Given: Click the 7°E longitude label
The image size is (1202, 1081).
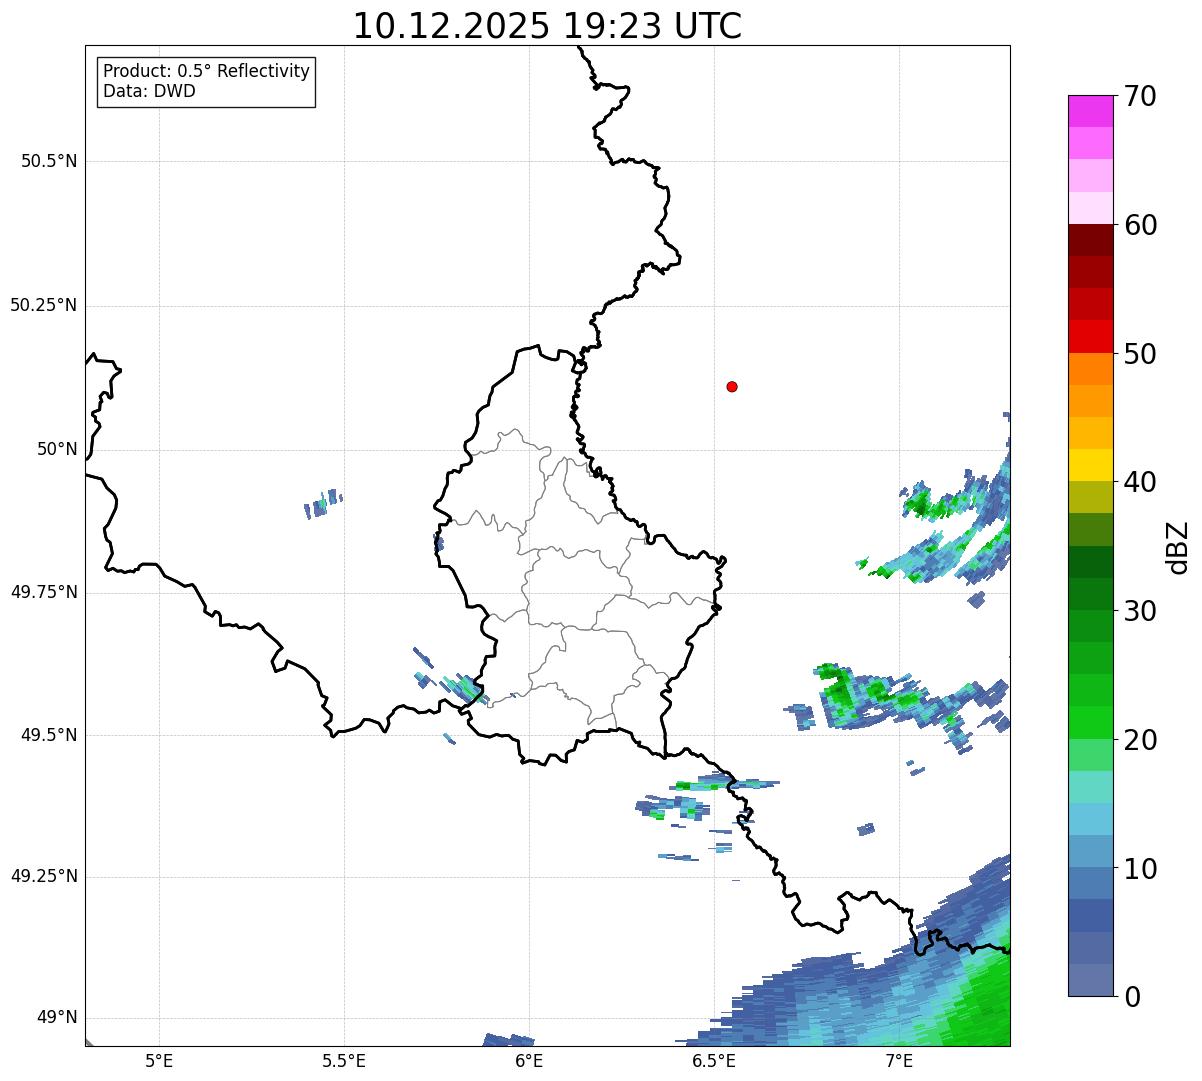Looking at the screenshot, I should tap(899, 1060).
